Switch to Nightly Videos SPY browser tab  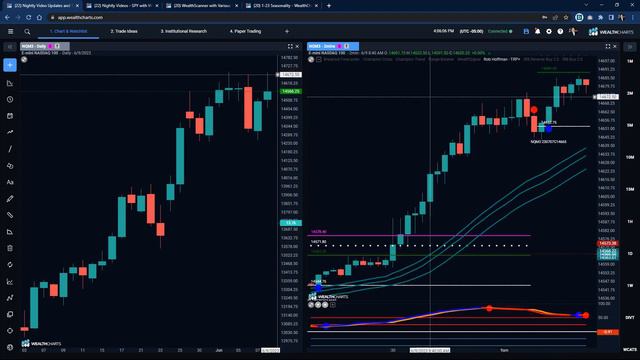[122, 6]
